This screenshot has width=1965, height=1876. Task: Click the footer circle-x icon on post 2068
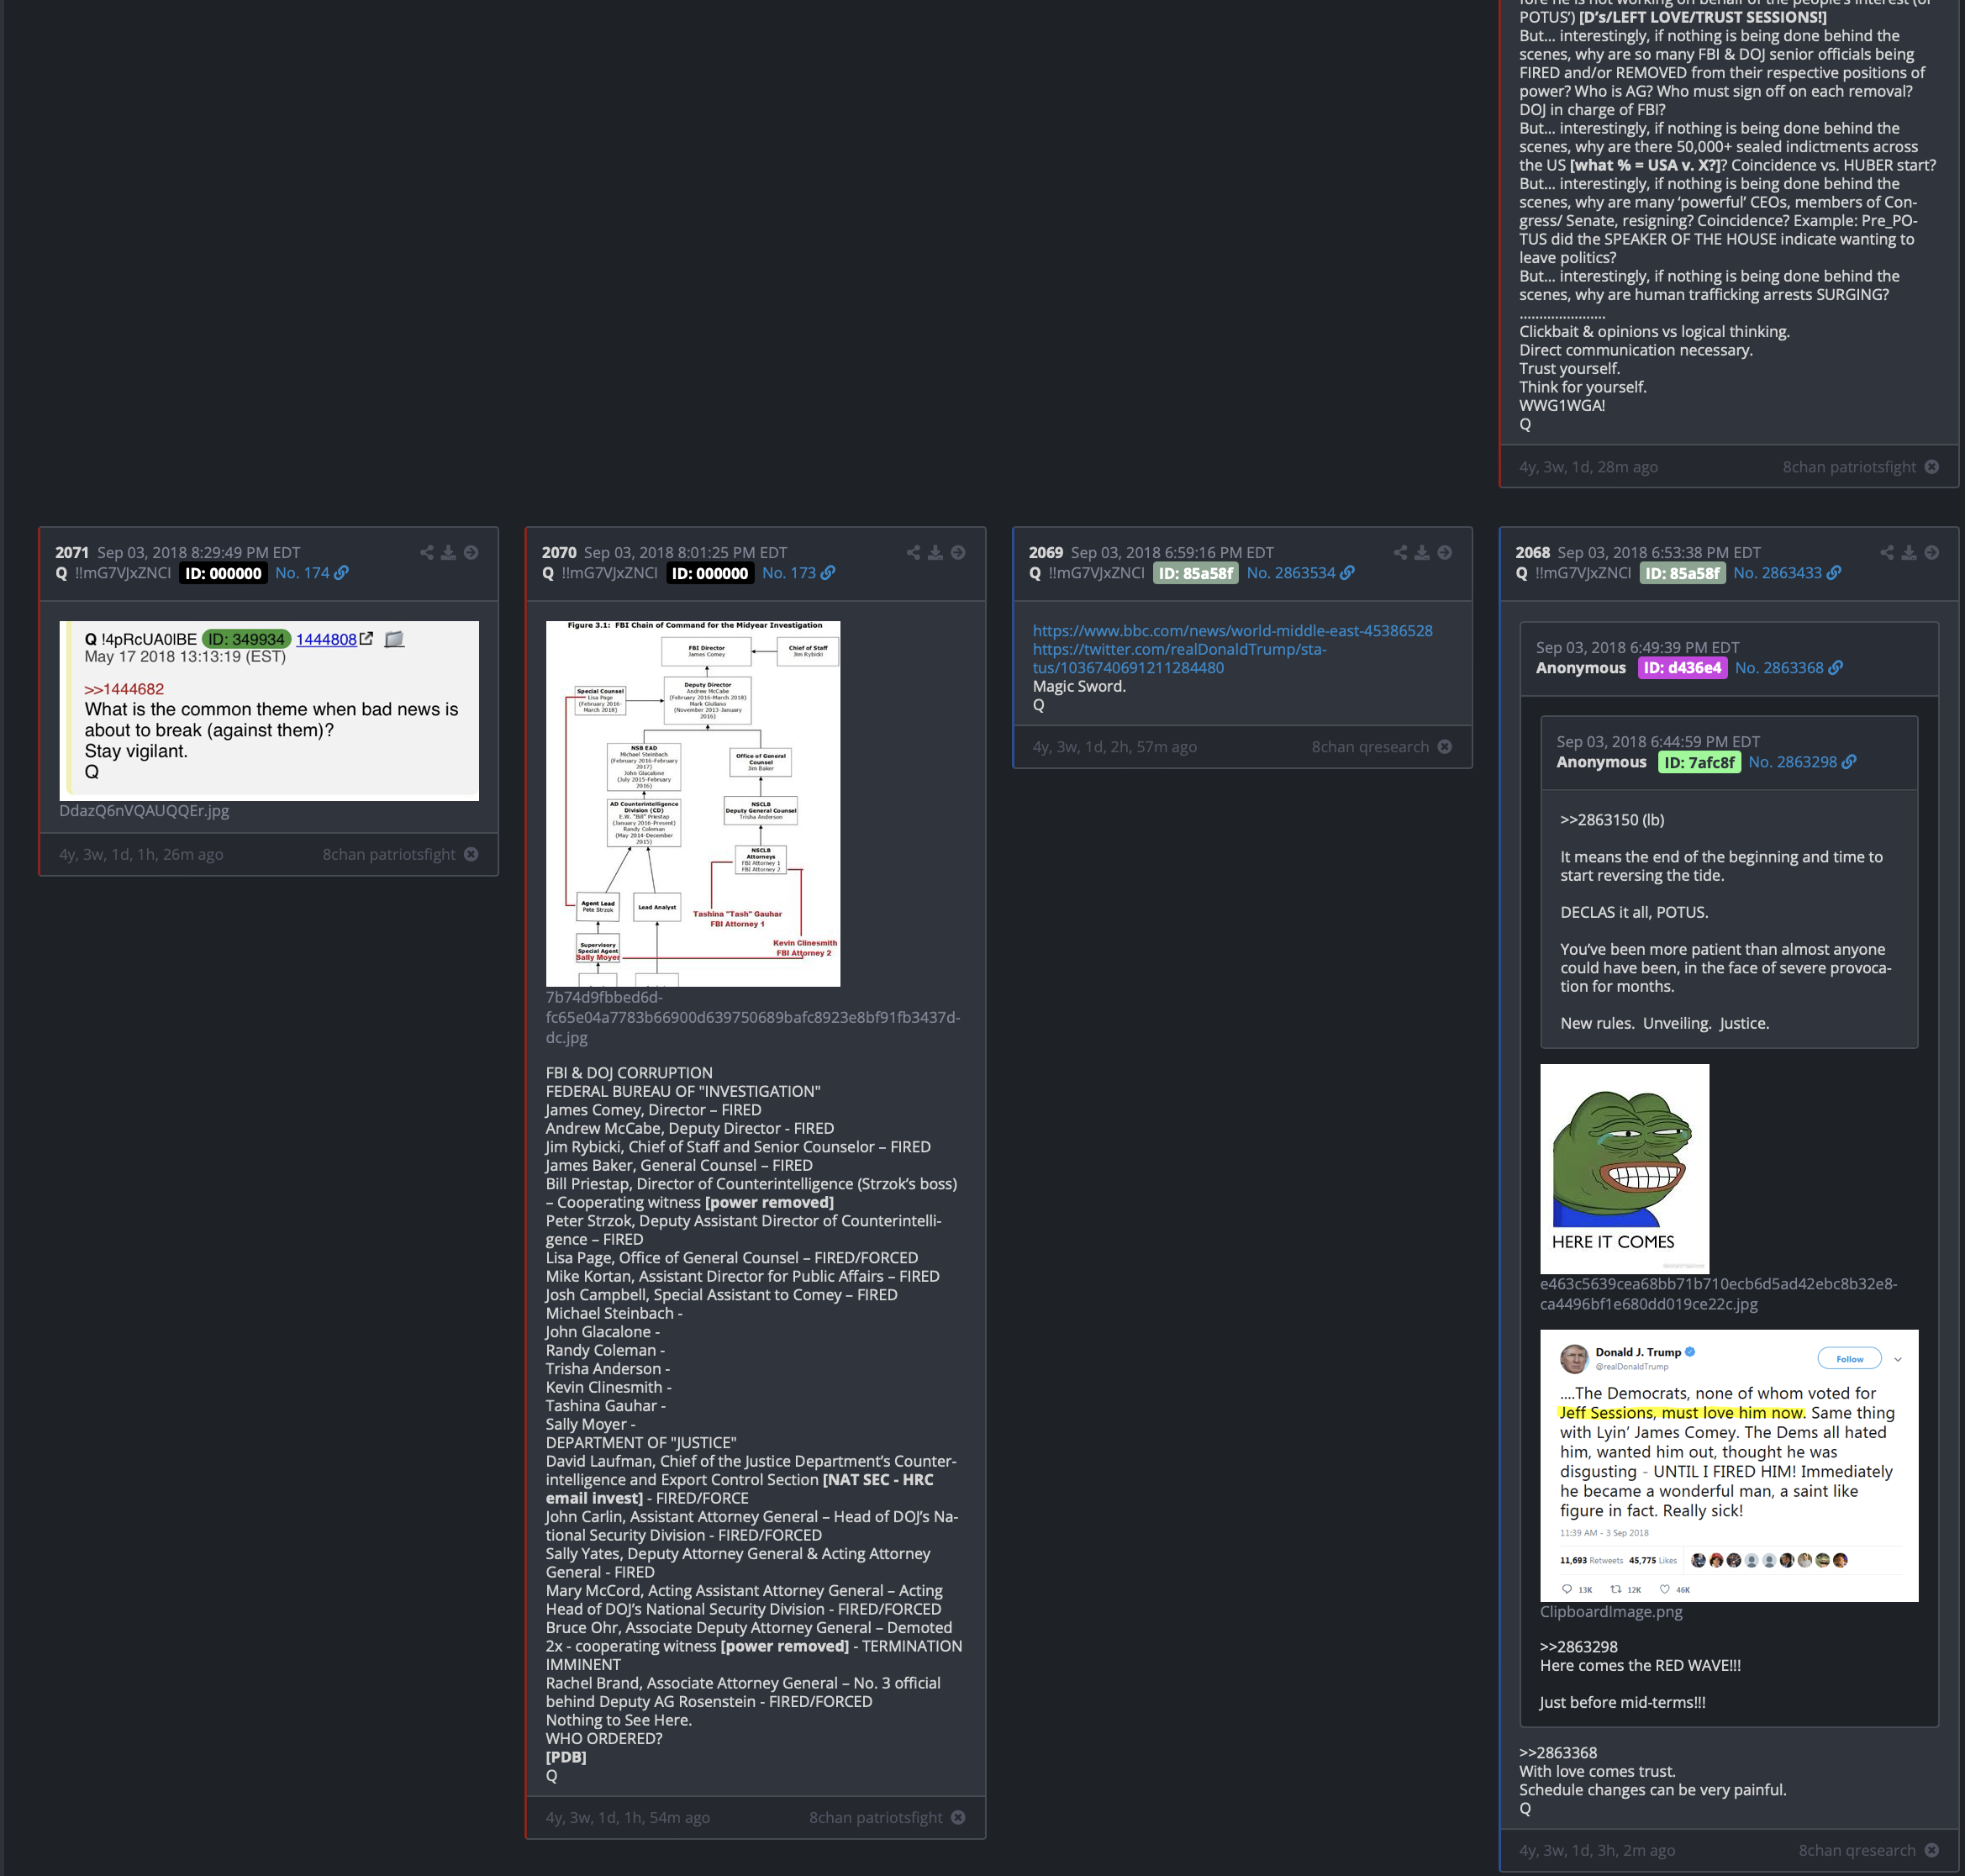point(1932,1850)
